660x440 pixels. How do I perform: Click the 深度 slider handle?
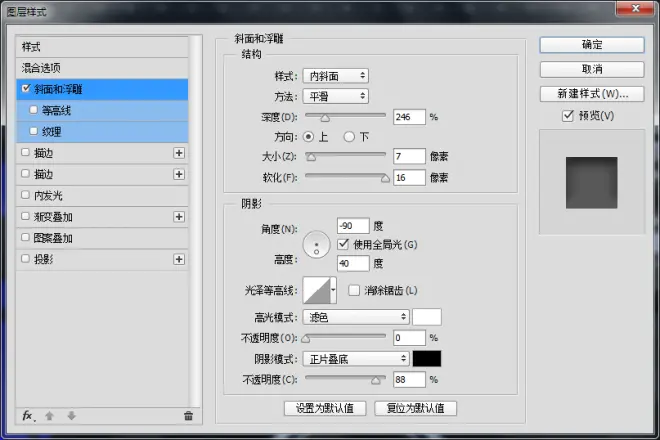click(325, 118)
